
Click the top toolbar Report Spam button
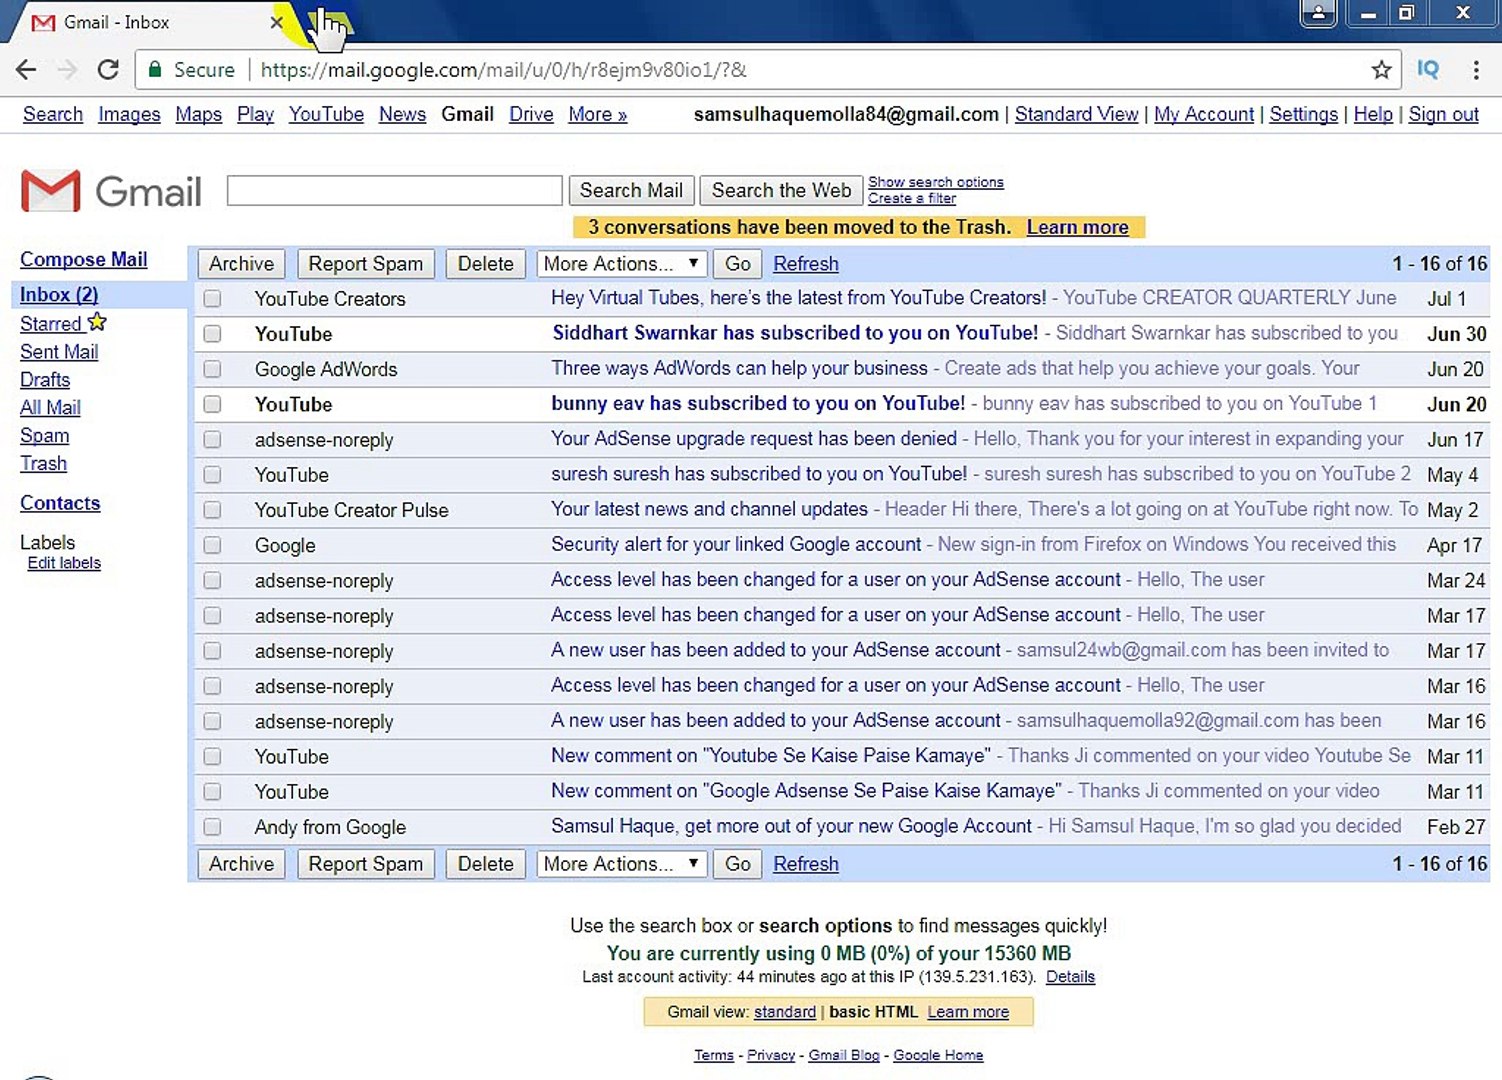click(366, 264)
